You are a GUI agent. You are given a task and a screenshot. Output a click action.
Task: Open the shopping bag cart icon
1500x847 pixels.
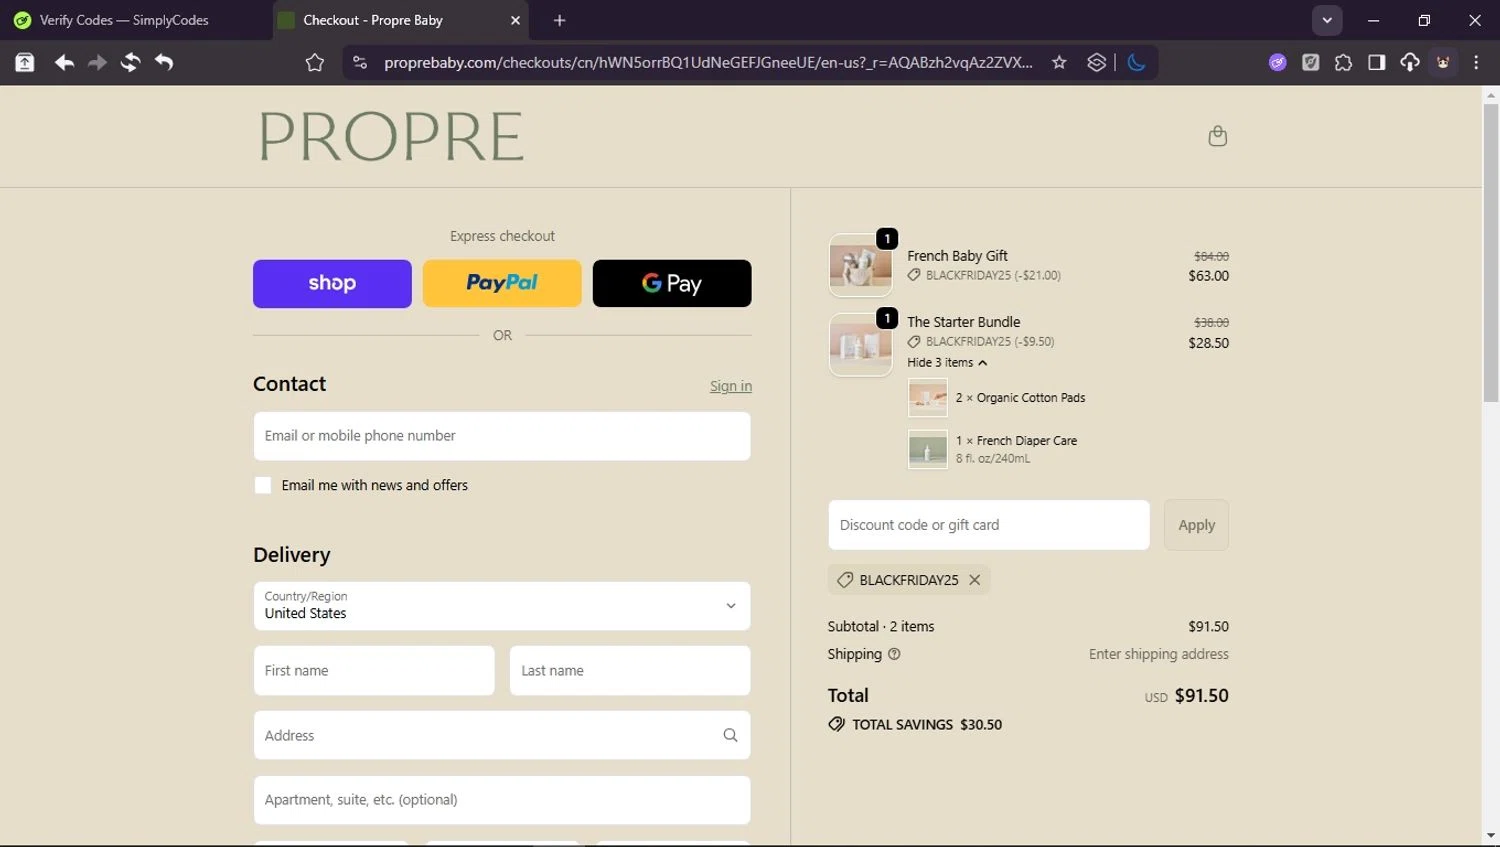tap(1217, 136)
